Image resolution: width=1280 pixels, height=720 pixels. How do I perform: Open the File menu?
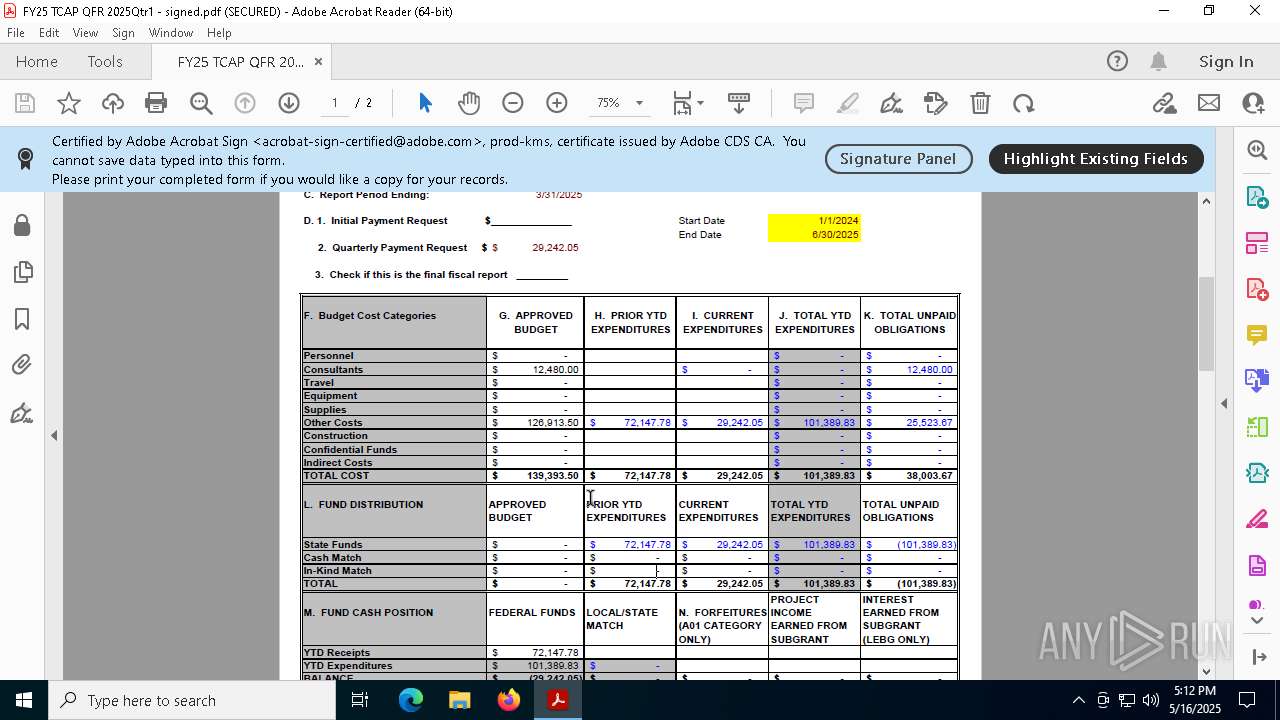(16, 33)
